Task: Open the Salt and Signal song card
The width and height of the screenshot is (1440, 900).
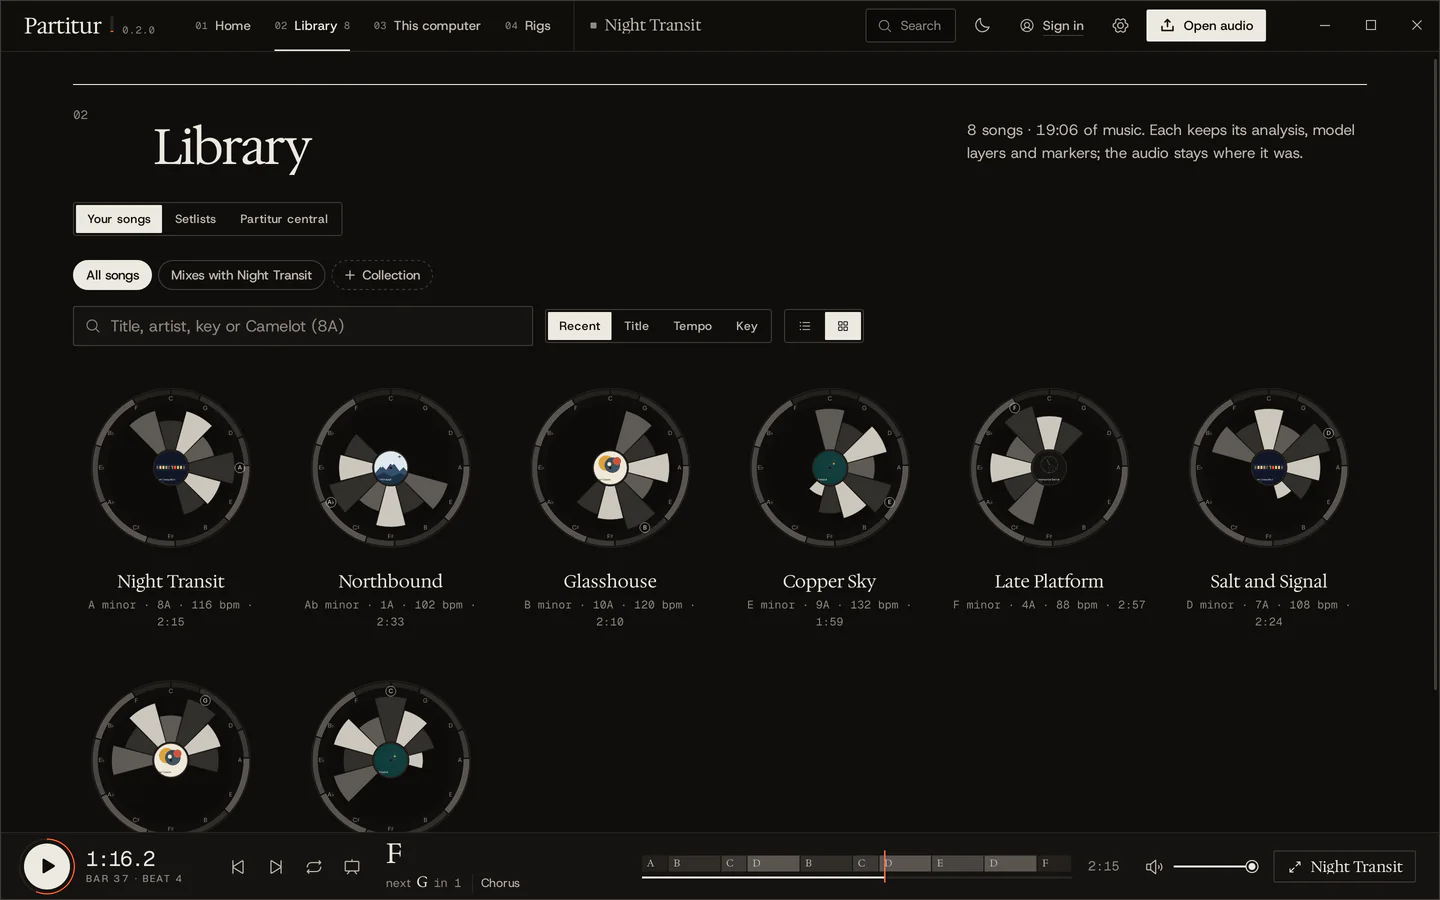Action: coord(1269,509)
